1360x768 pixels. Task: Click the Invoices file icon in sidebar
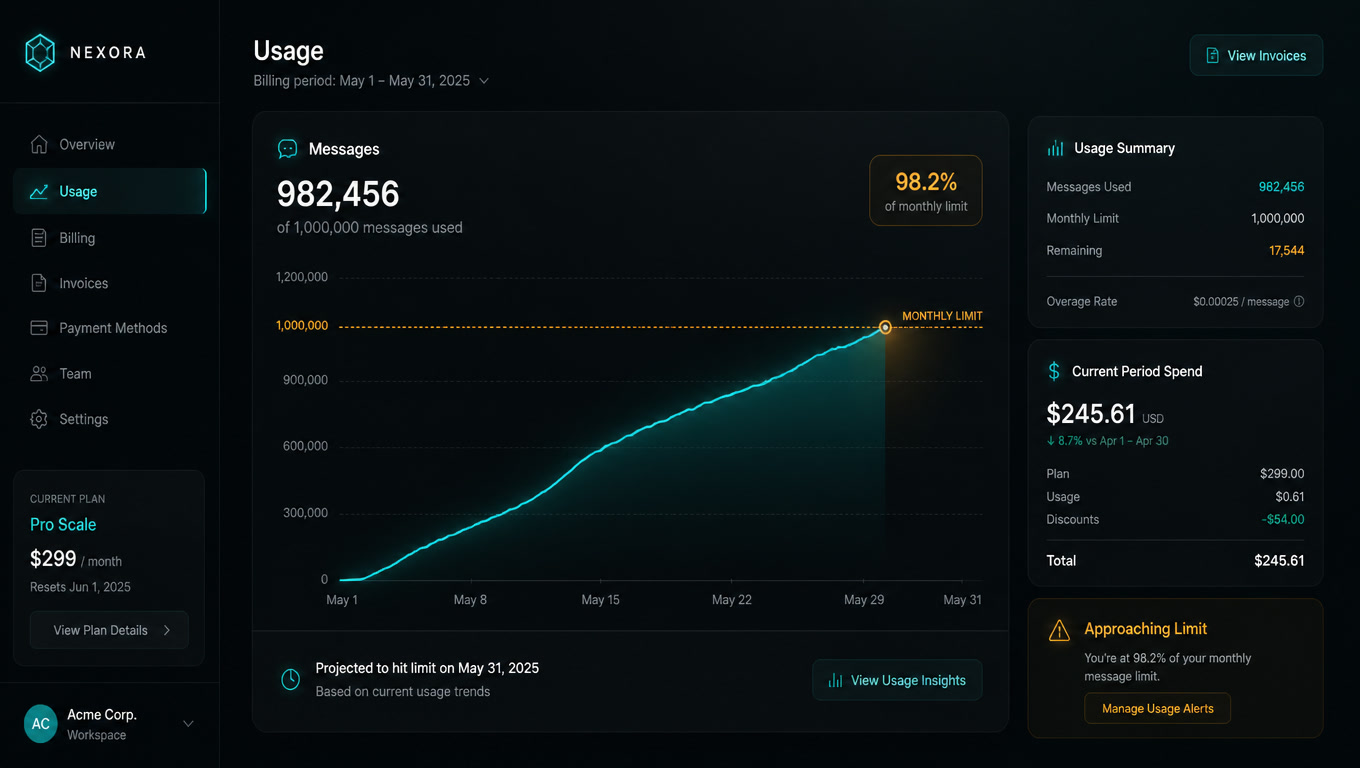click(39, 283)
